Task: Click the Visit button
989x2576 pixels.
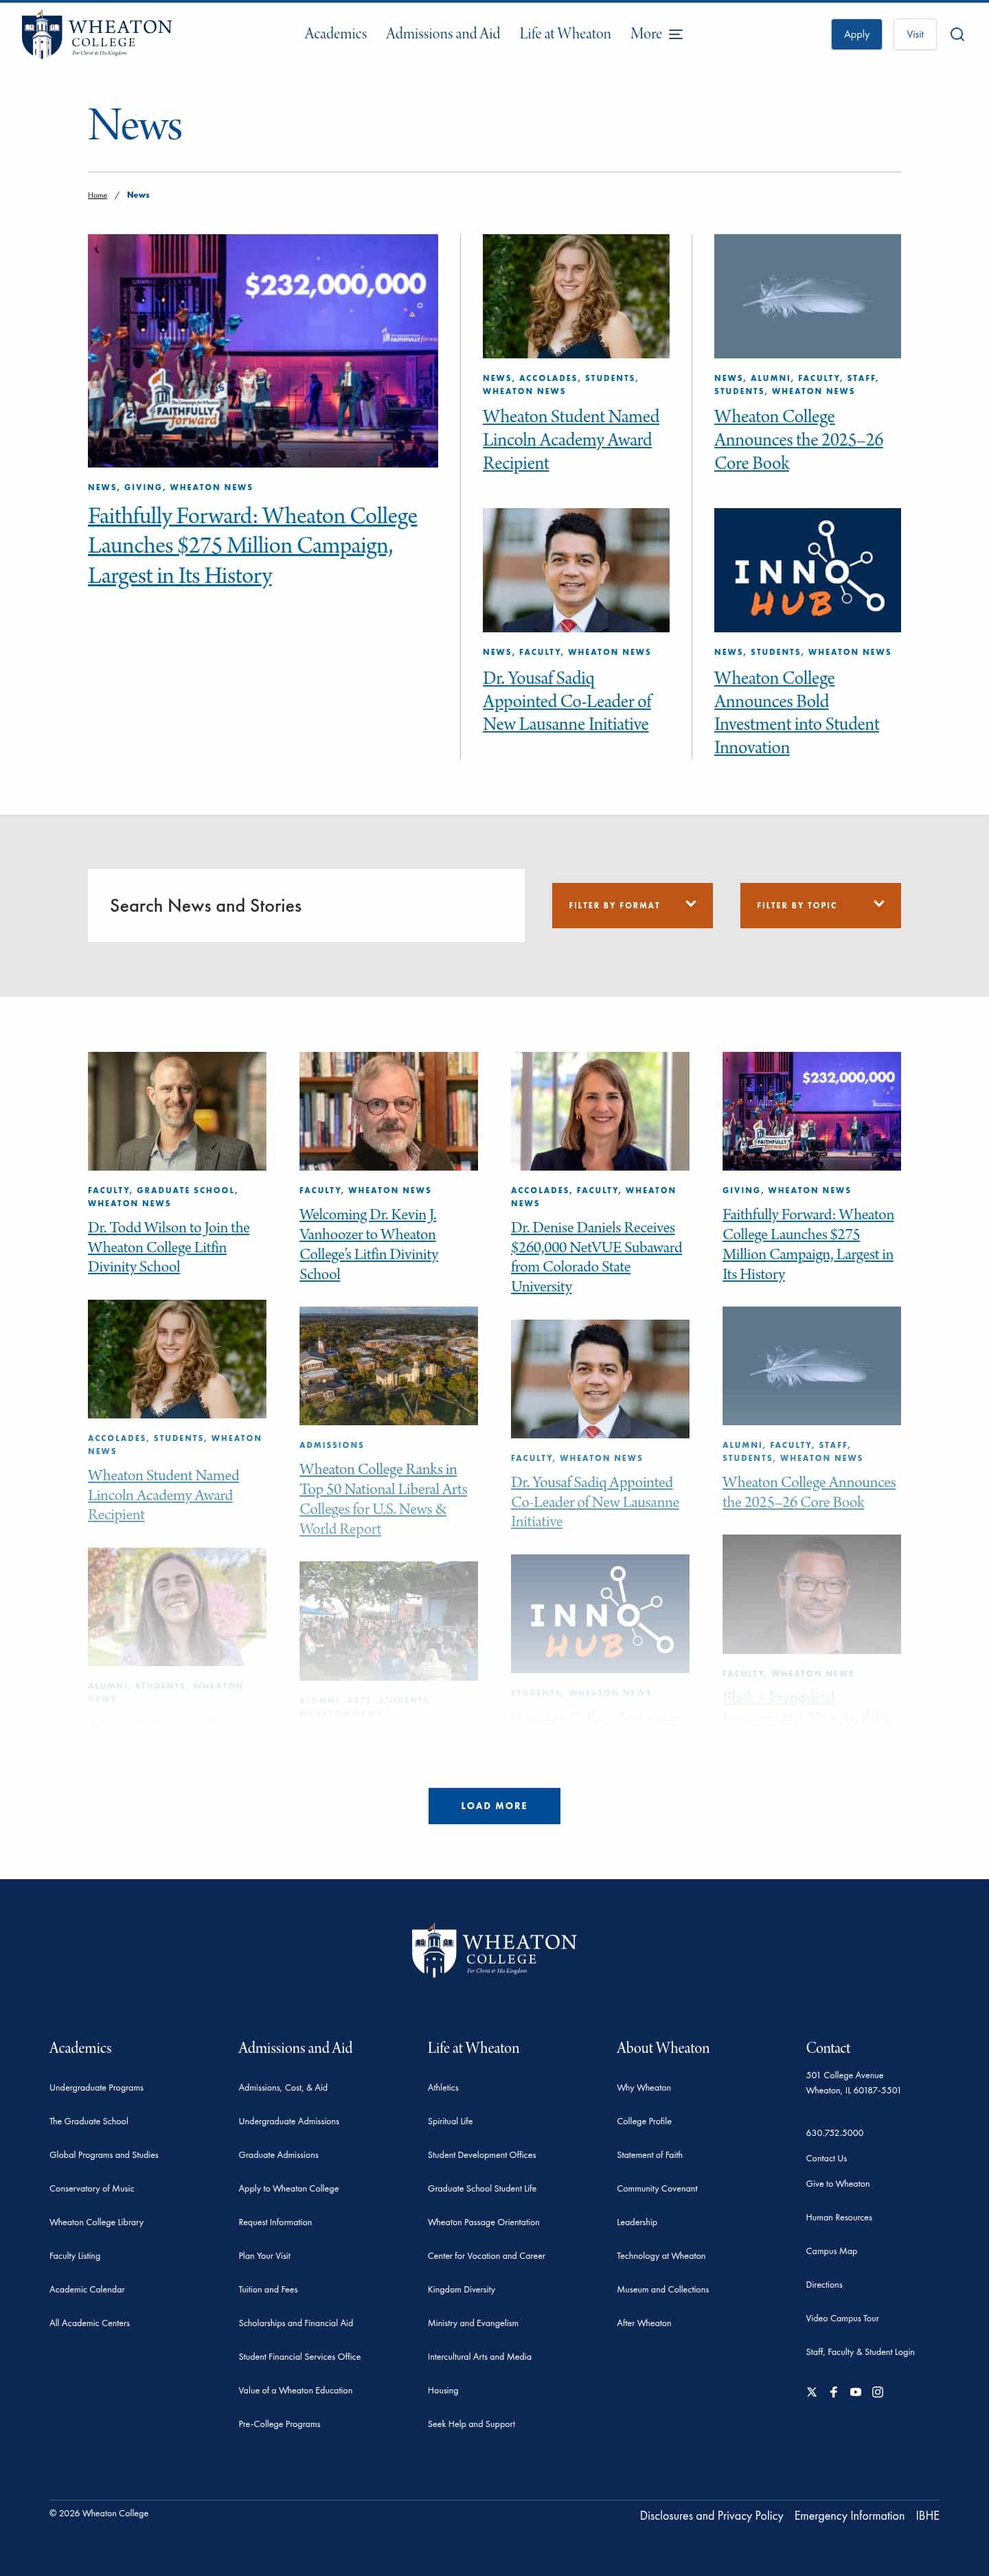Action: 914,34
